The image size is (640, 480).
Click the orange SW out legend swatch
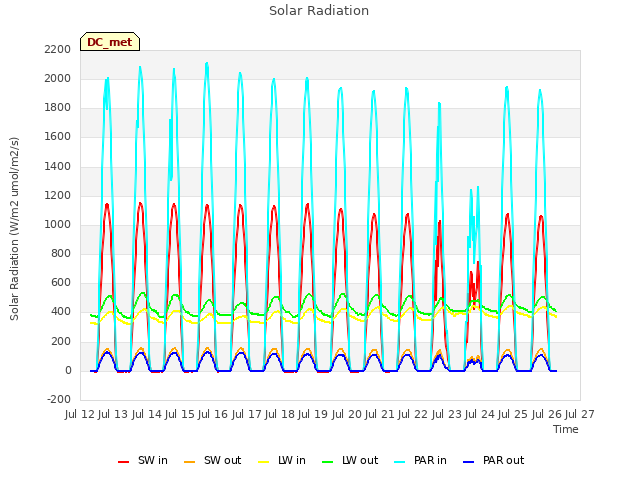pos(189,462)
